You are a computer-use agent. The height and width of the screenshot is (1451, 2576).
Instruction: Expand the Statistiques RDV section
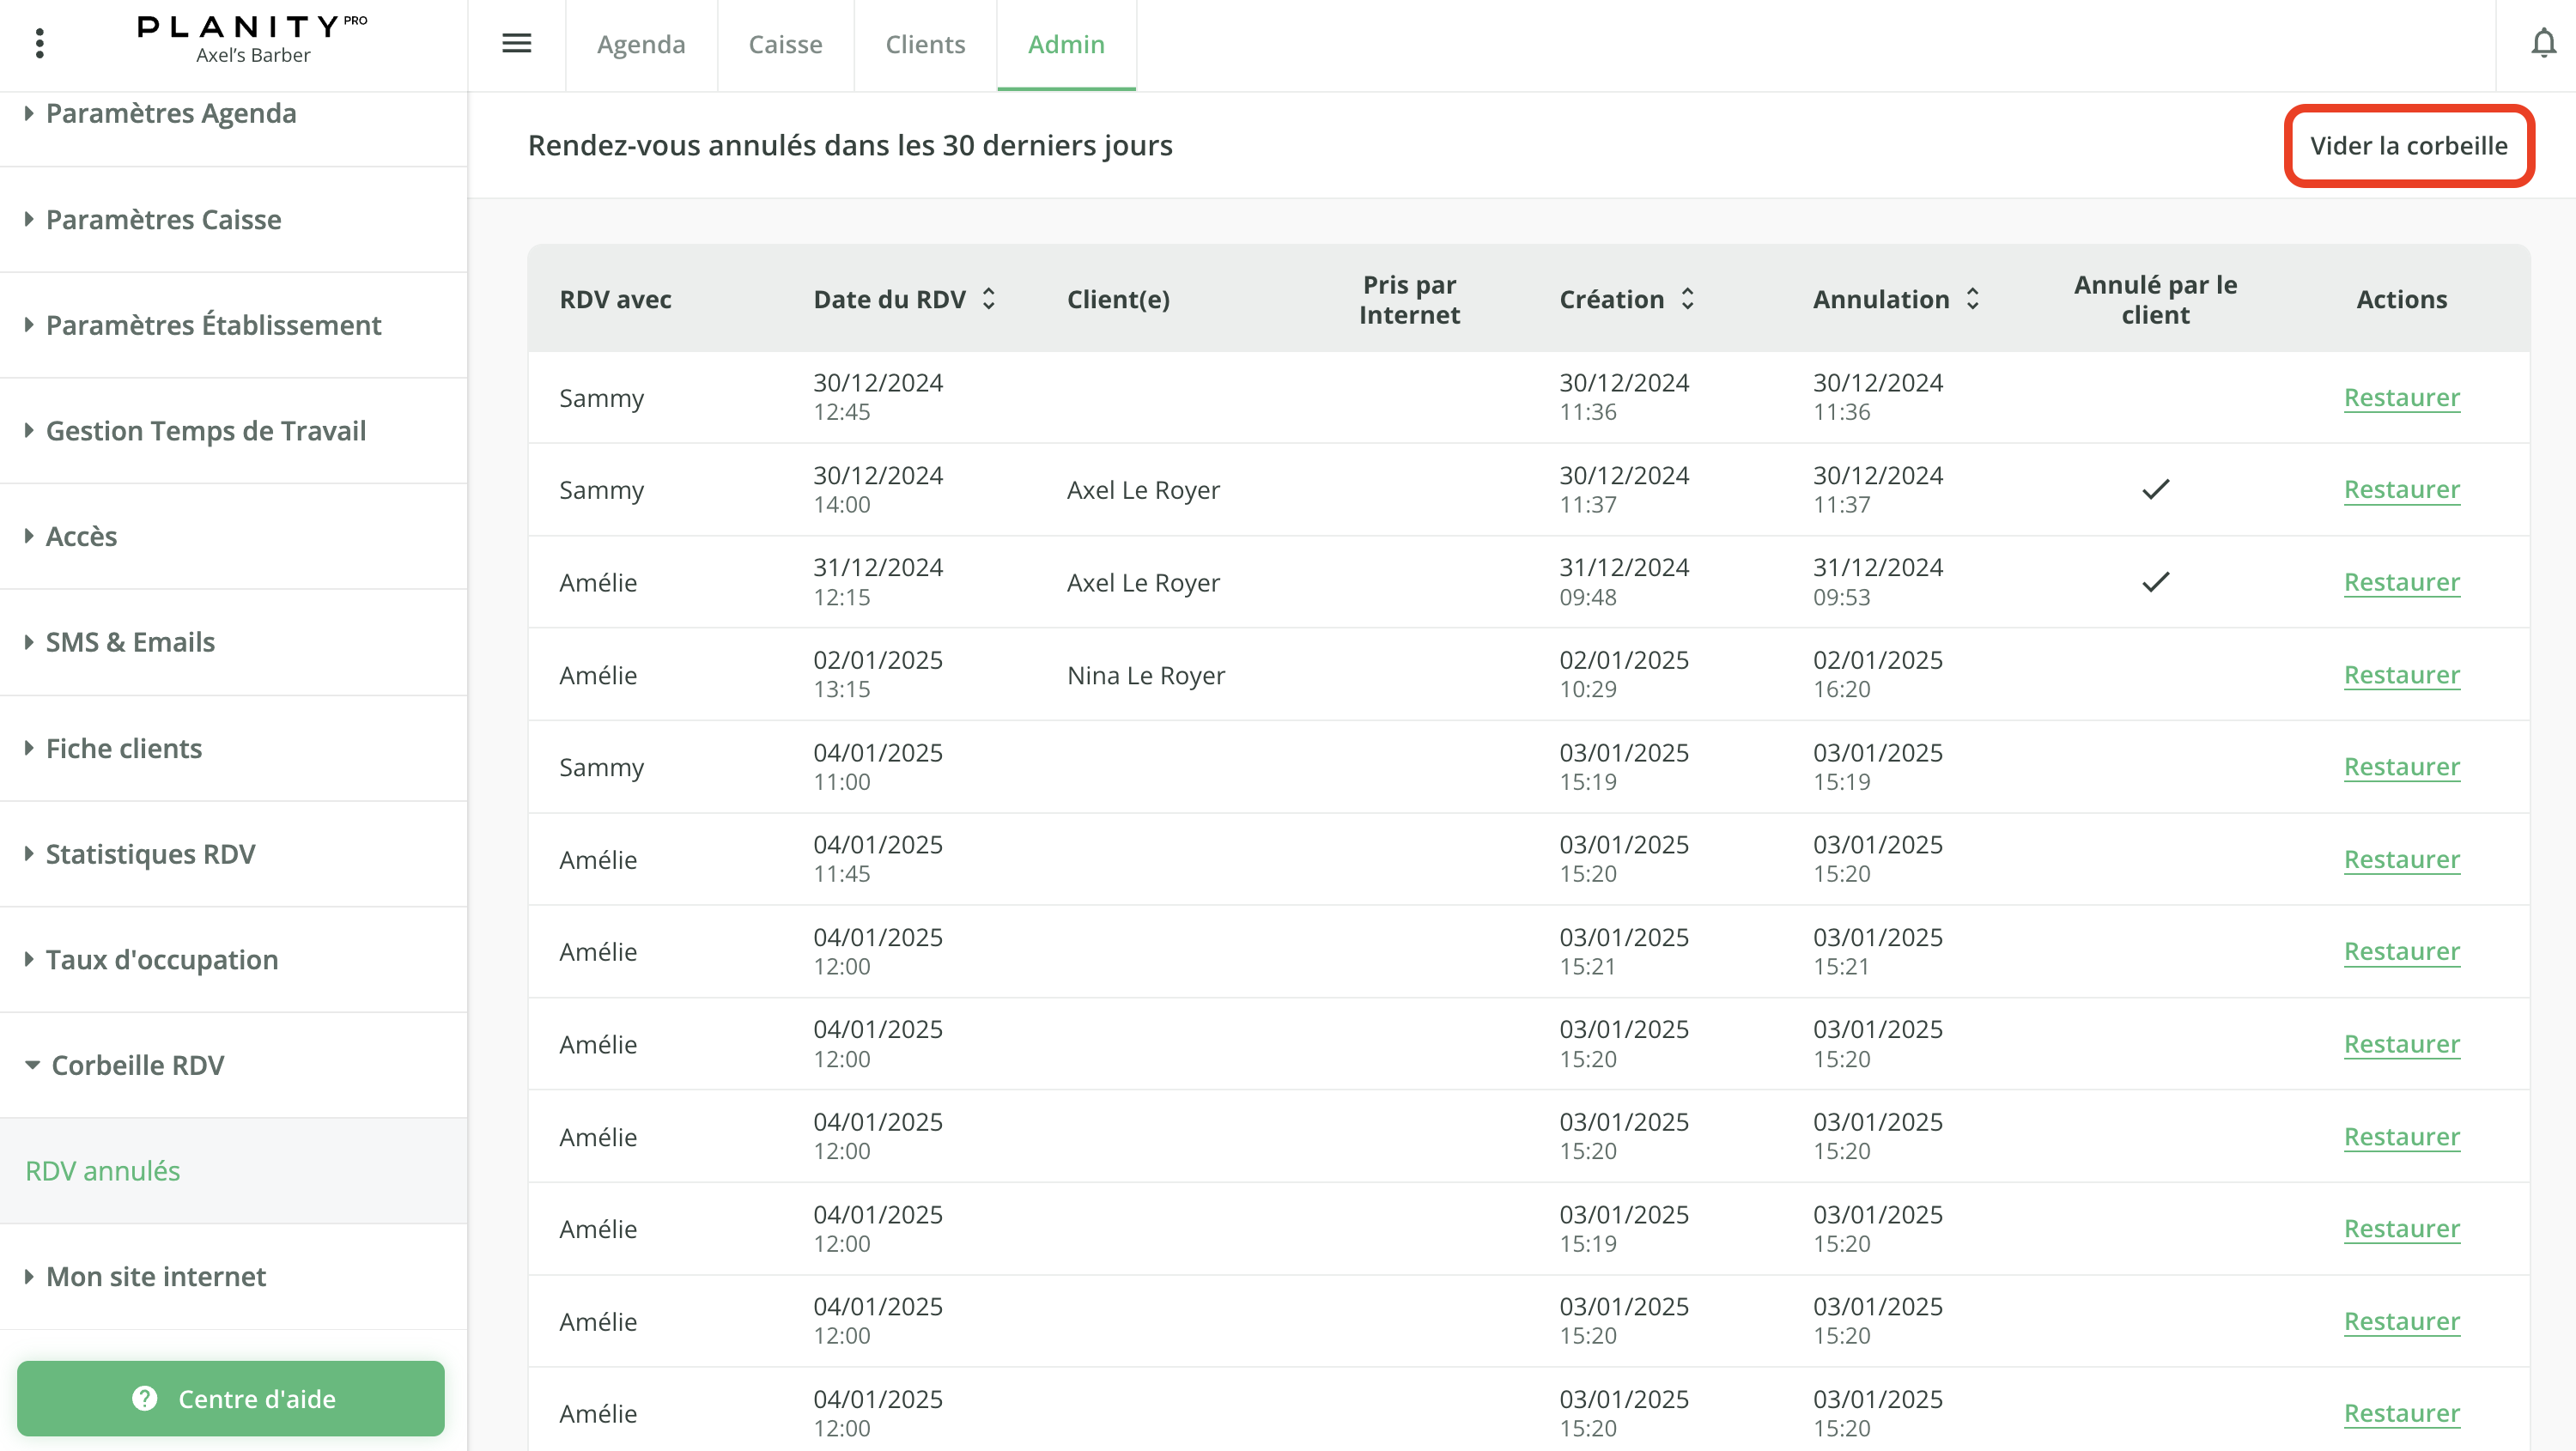tap(151, 853)
